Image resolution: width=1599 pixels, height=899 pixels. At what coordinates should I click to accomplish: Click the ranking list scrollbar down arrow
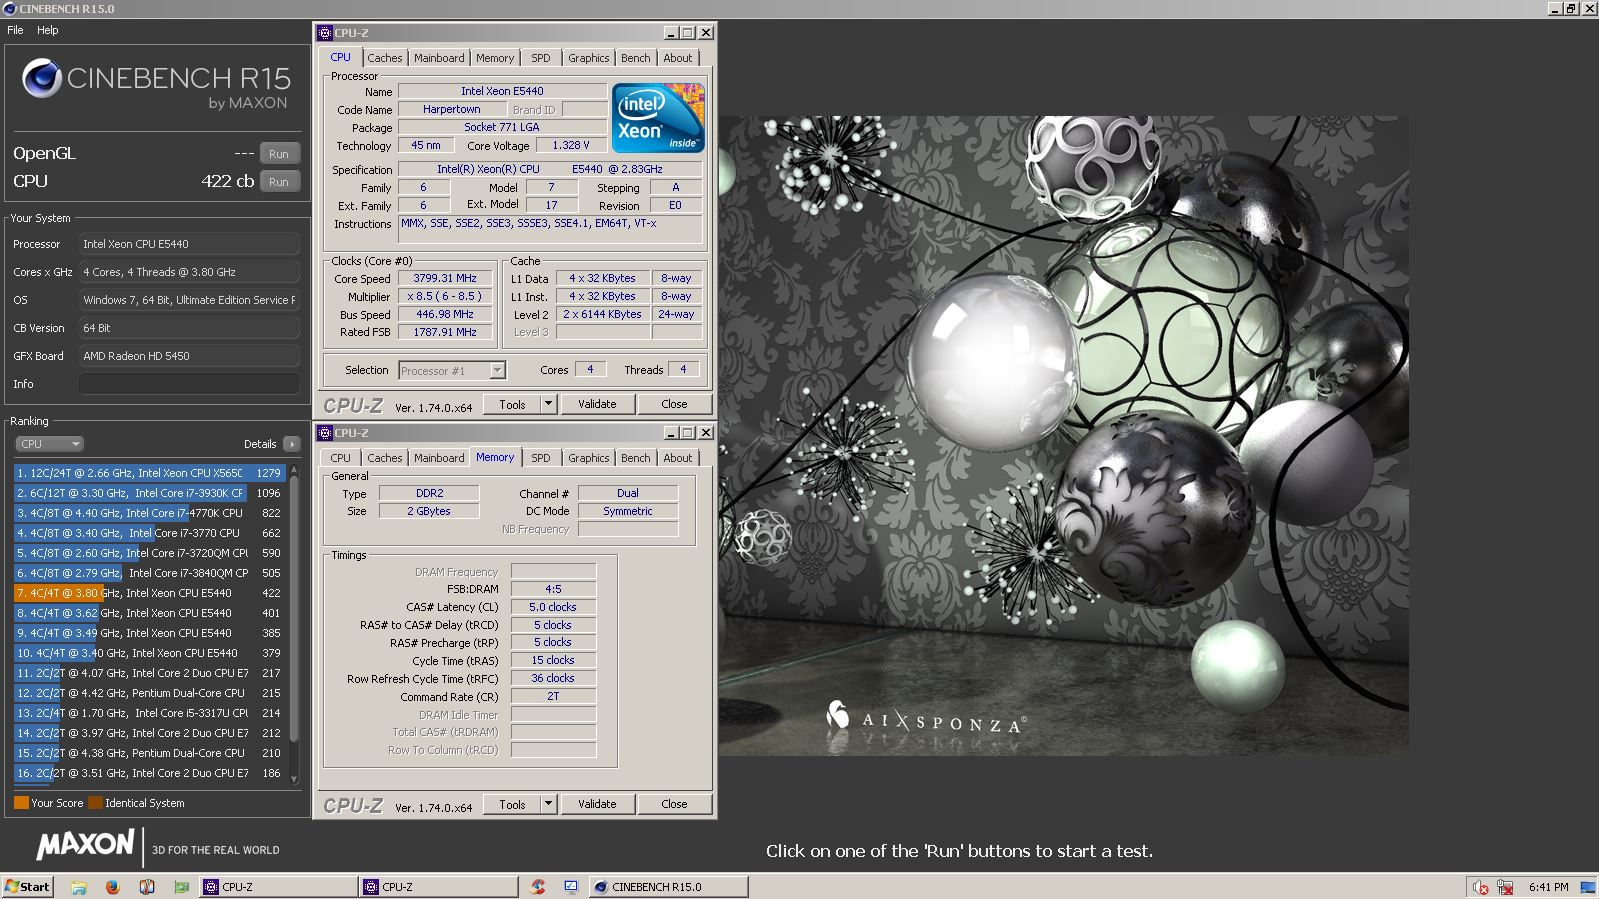294,778
